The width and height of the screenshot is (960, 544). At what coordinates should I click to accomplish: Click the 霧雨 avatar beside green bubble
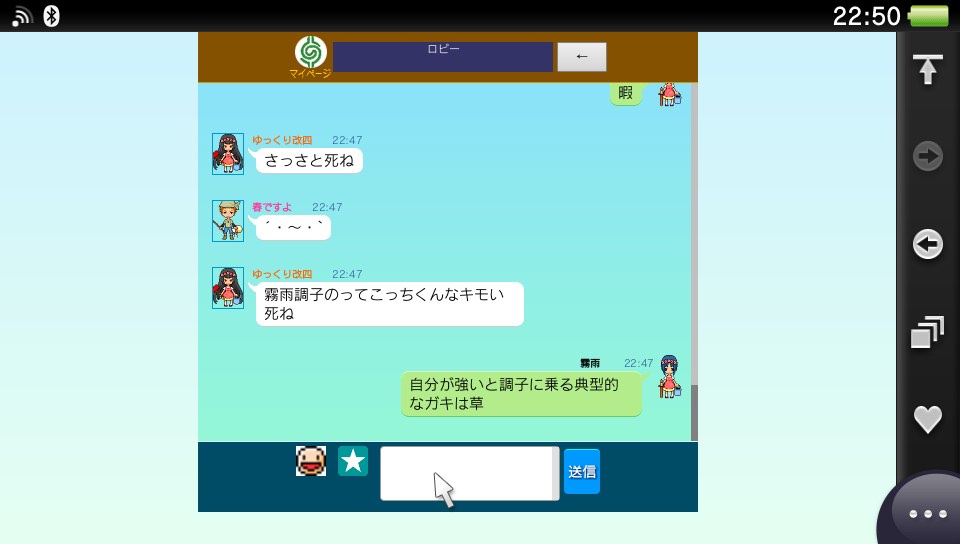point(669,377)
